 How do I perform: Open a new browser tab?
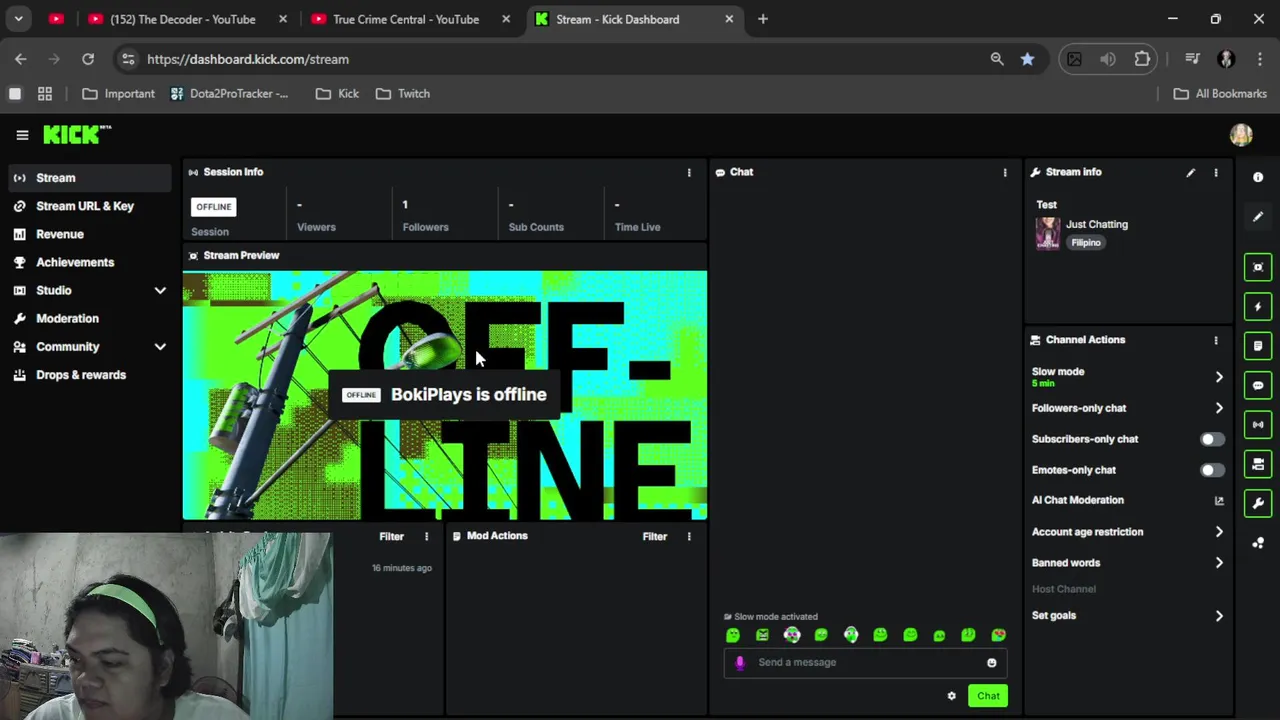(763, 19)
